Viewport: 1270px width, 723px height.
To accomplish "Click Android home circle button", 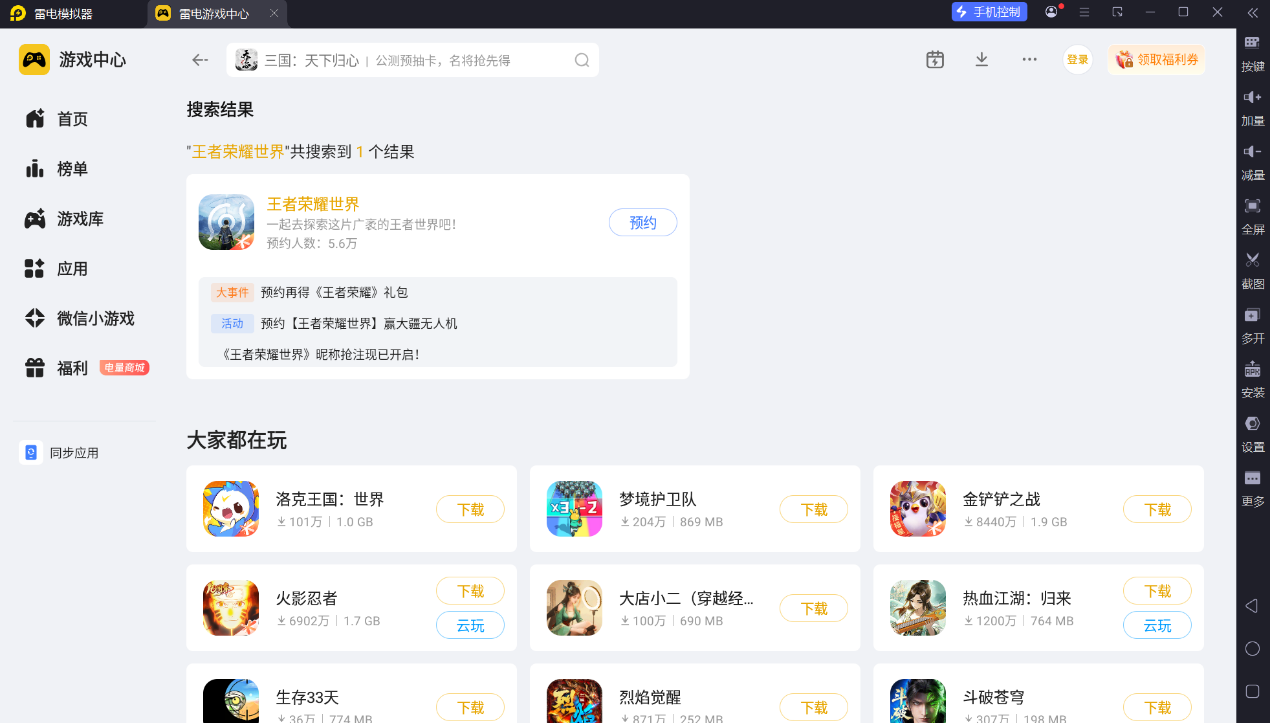I will point(1252,649).
